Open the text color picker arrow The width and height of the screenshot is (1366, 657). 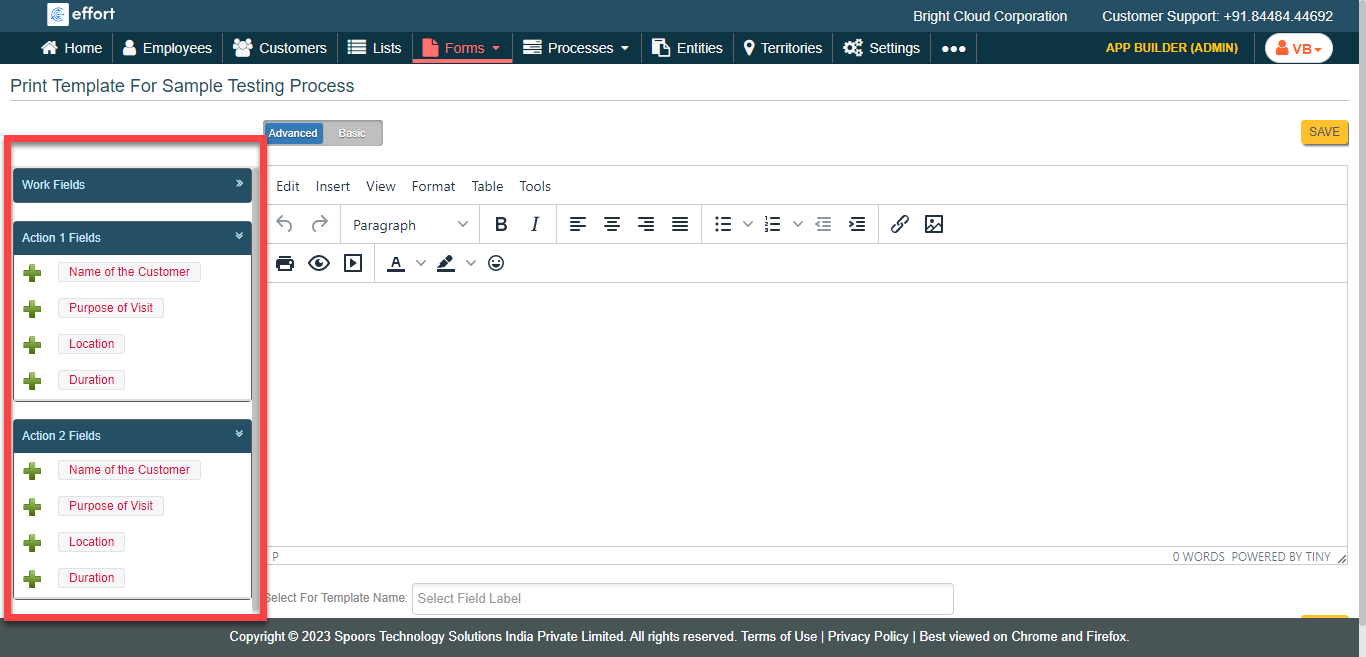(421, 263)
